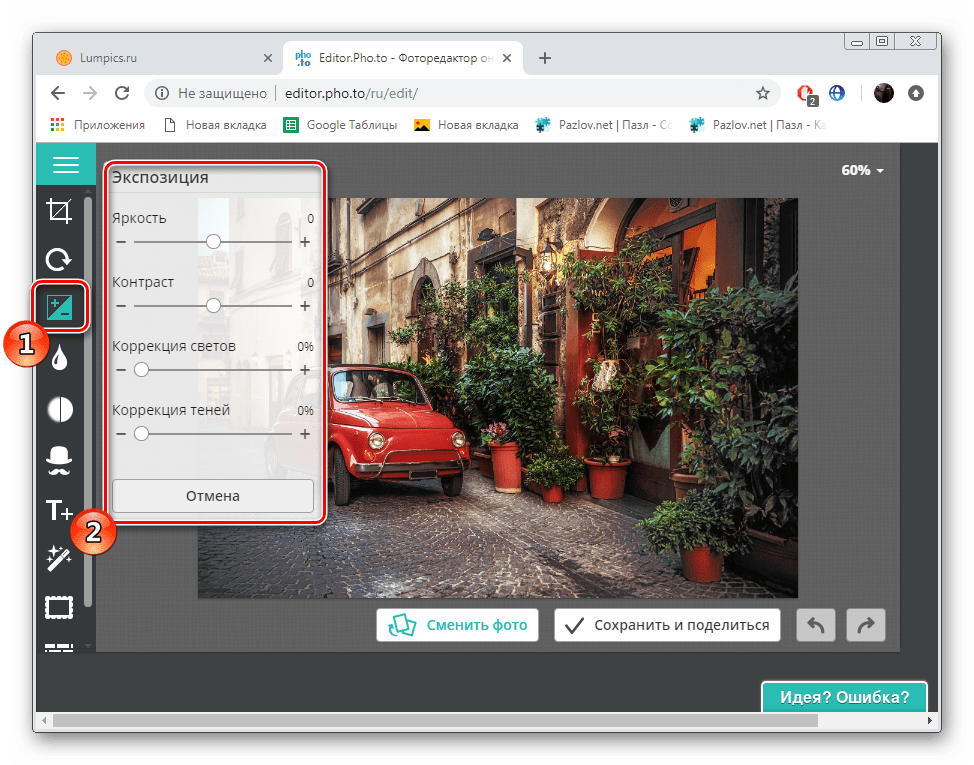This screenshot has height=765, width=974.
Task: Undo the last edit
Action: click(816, 625)
